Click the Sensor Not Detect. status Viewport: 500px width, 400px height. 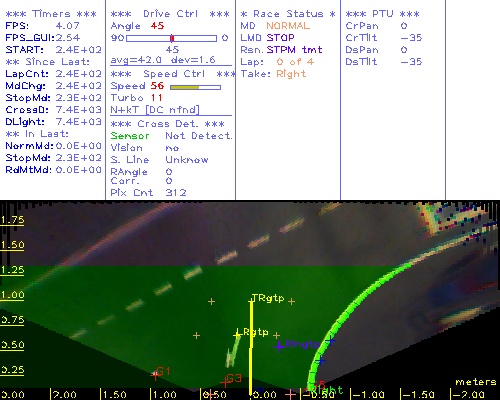(x=171, y=136)
